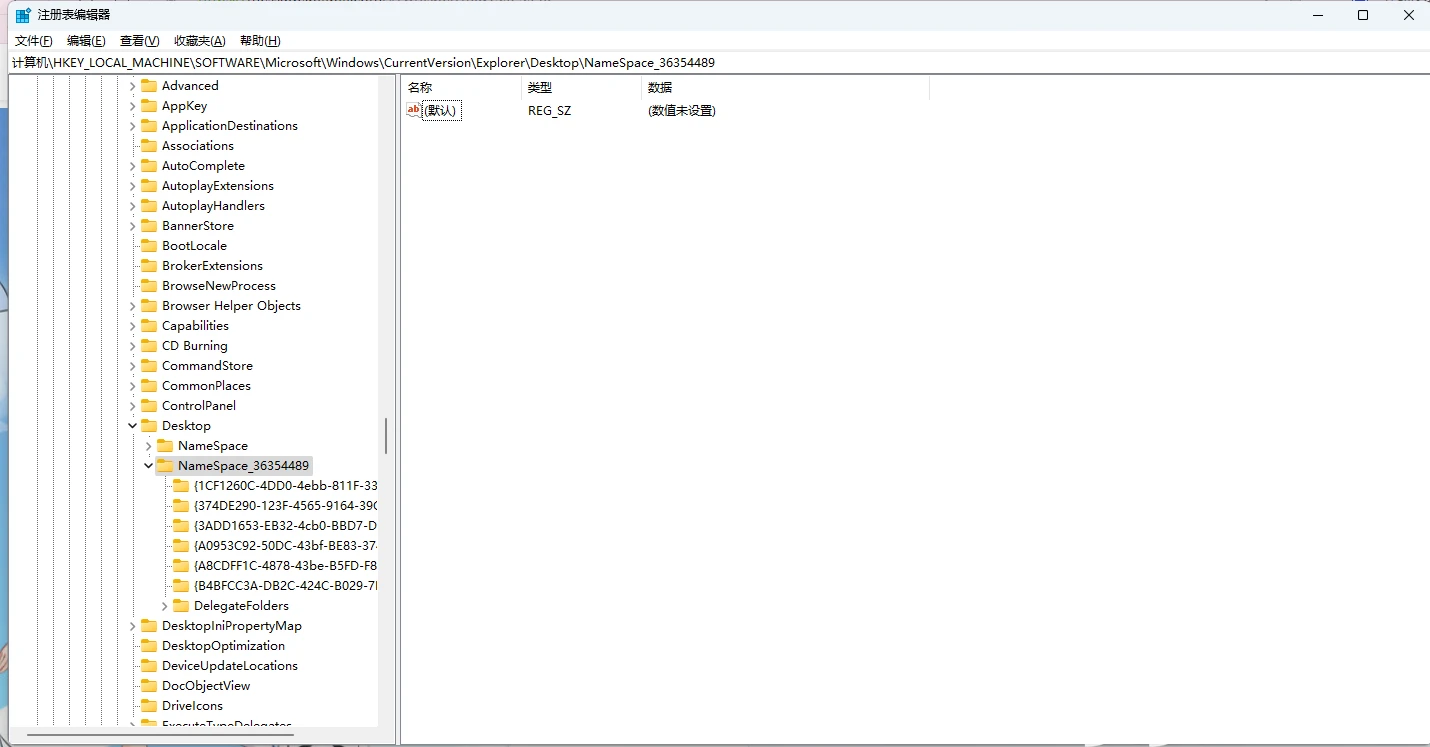
Task: Click the {3ADD1653-EB32 folder icon
Action: (181, 526)
